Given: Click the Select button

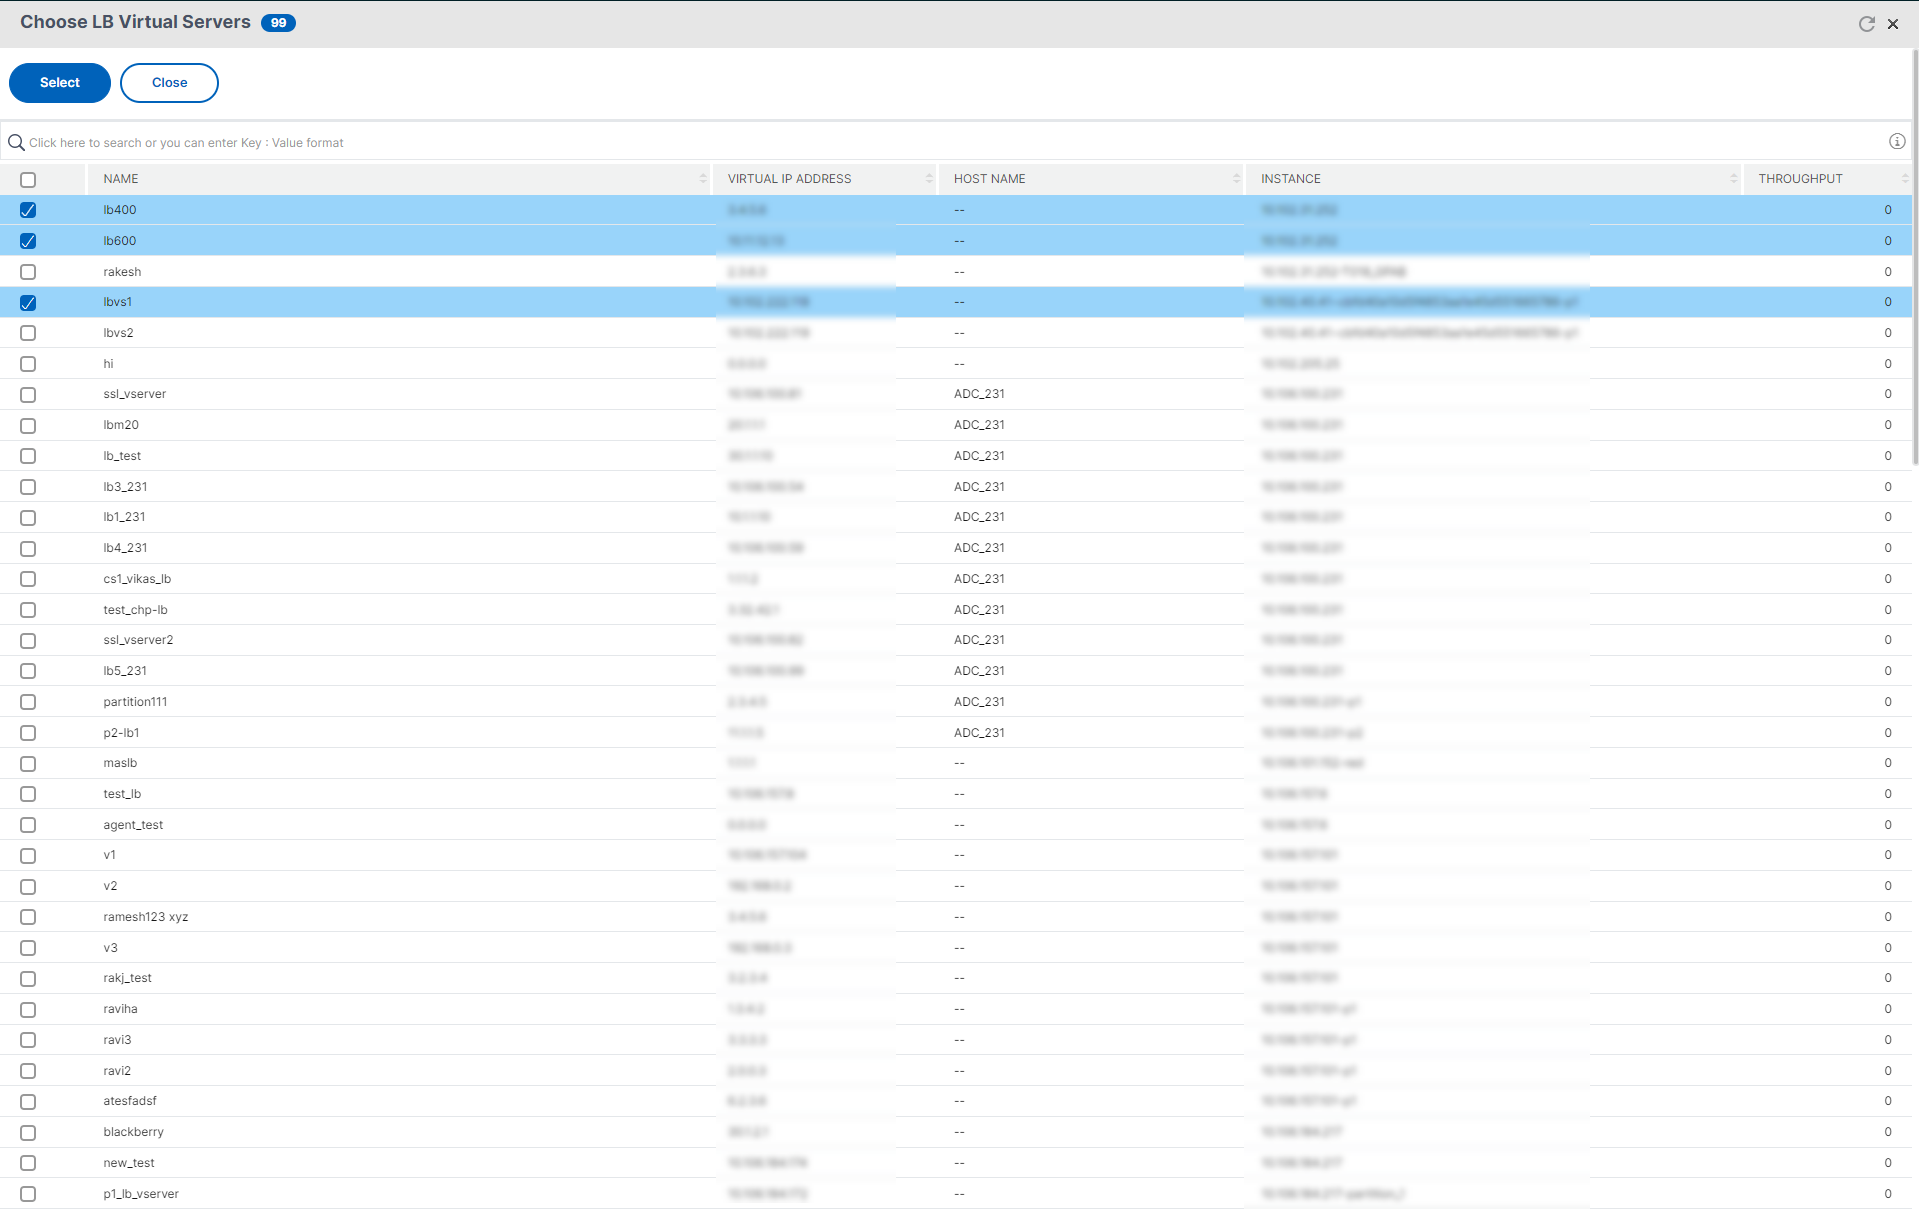Looking at the screenshot, I should point(60,83).
